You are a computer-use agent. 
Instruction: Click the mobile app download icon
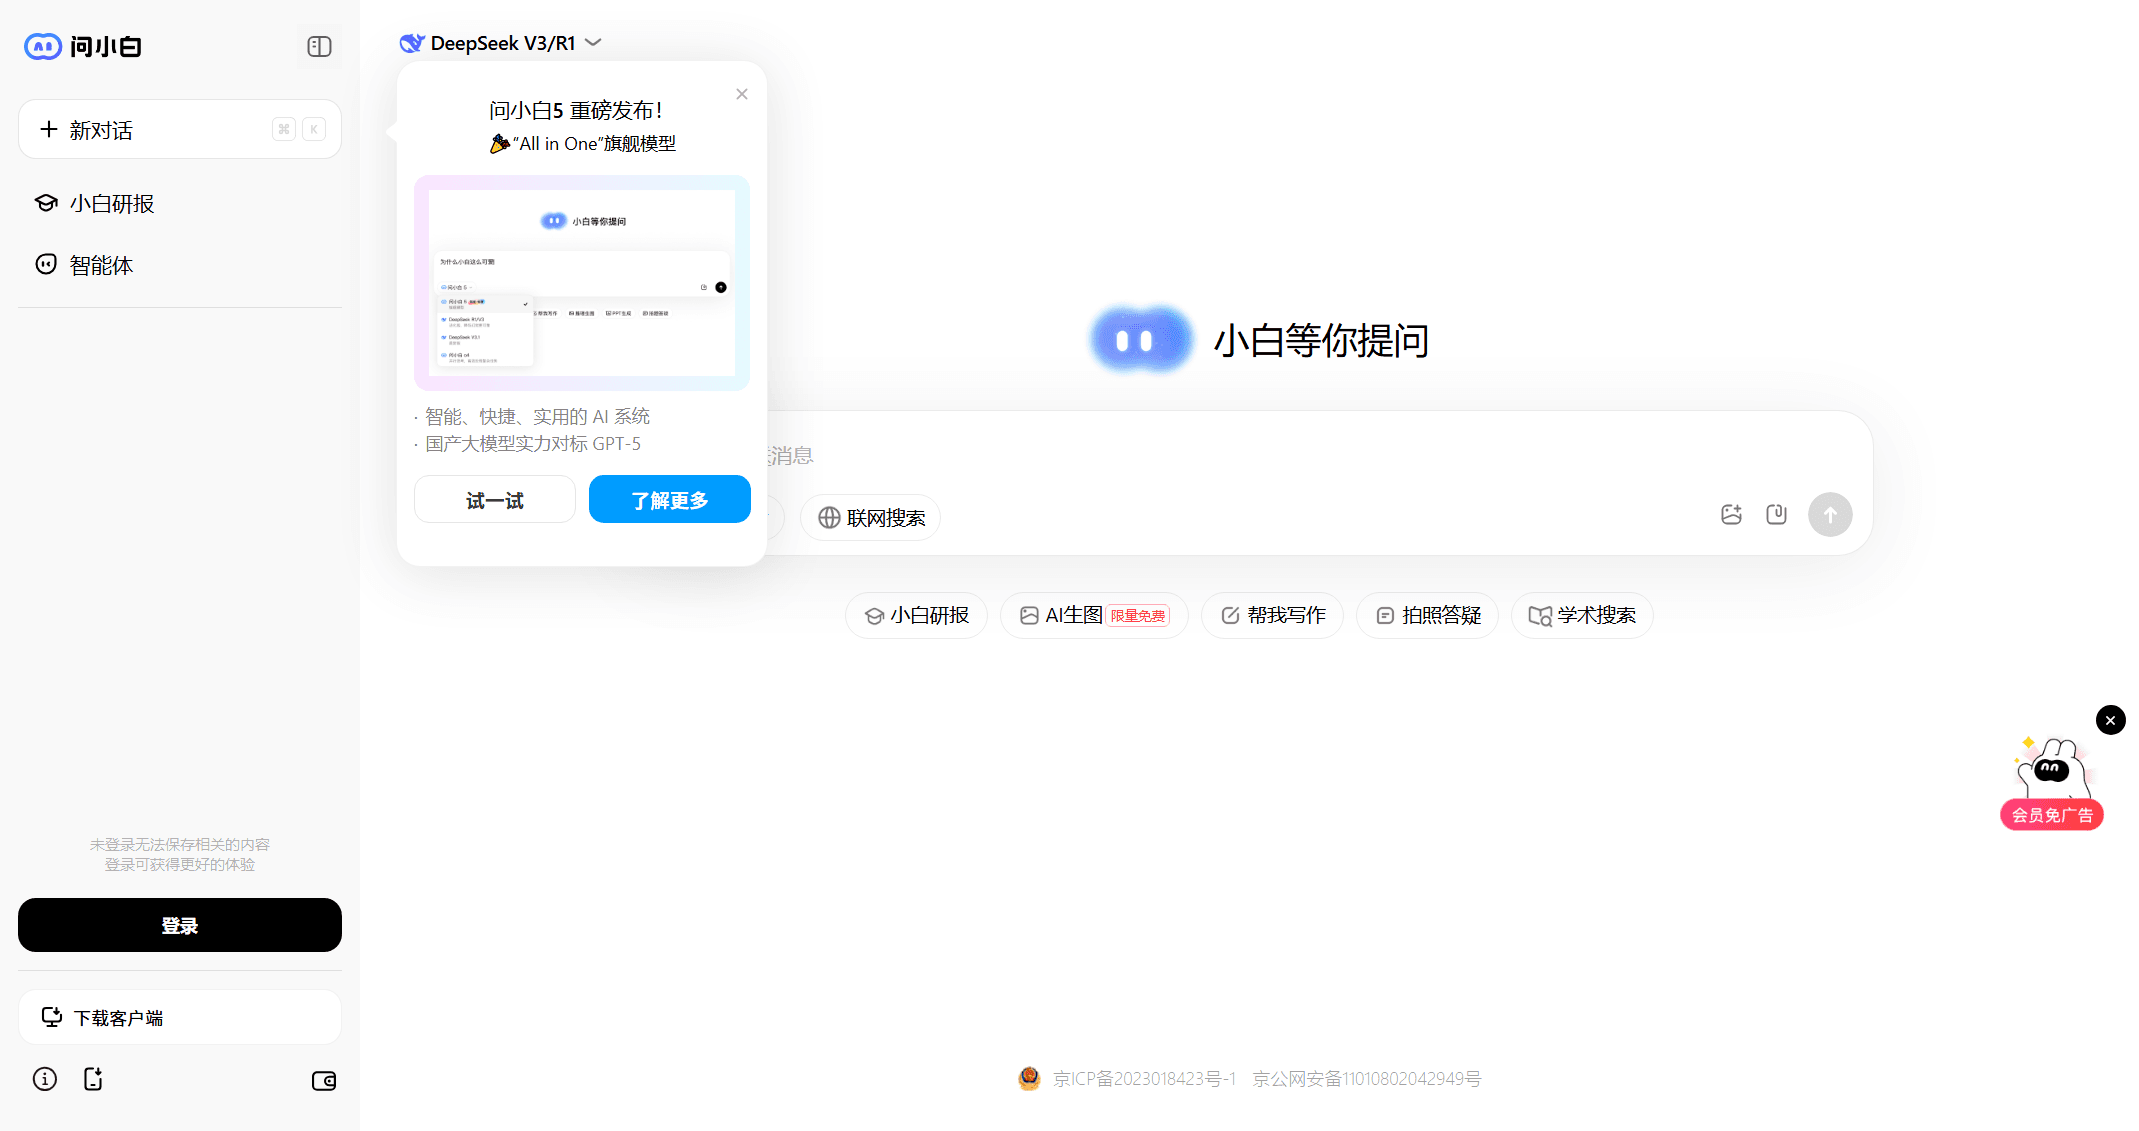[93, 1079]
